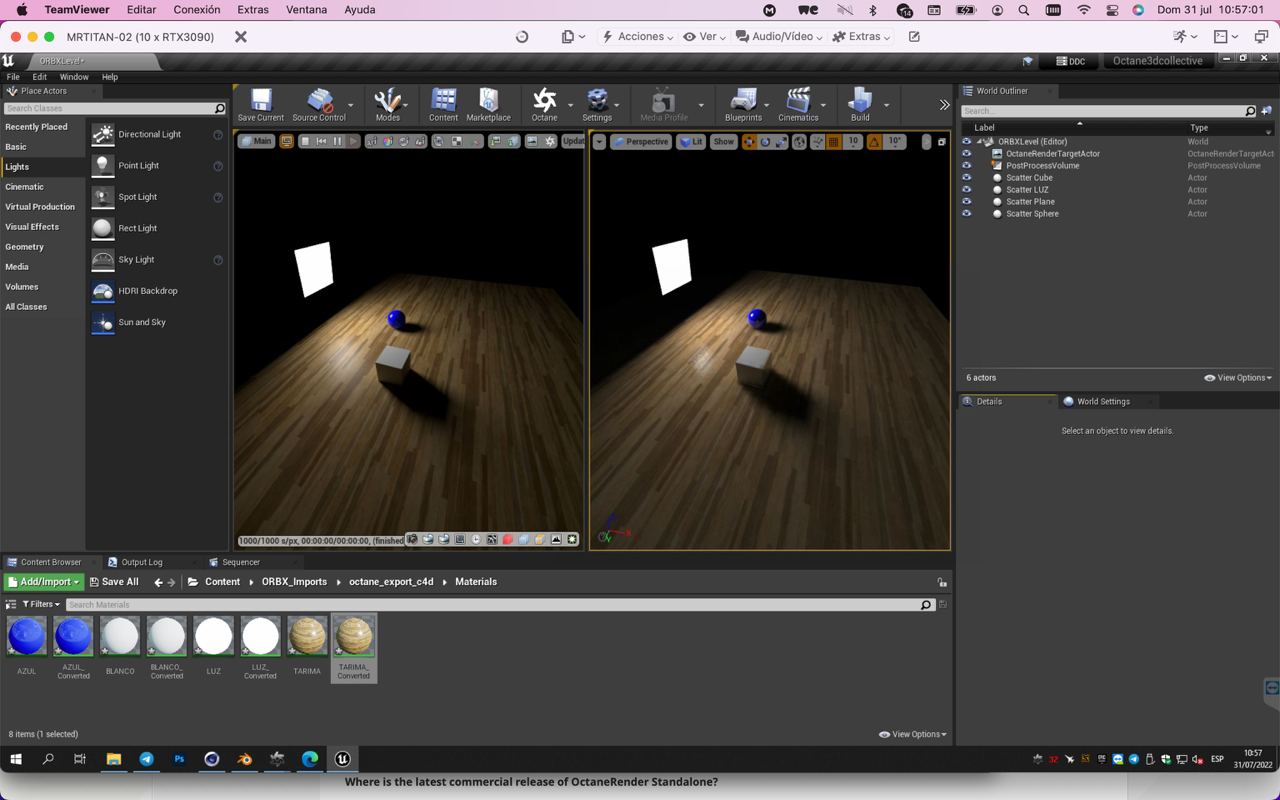1280x800 pixels.
Task: Open the Modes toolbar button
Action: (388, 104)
